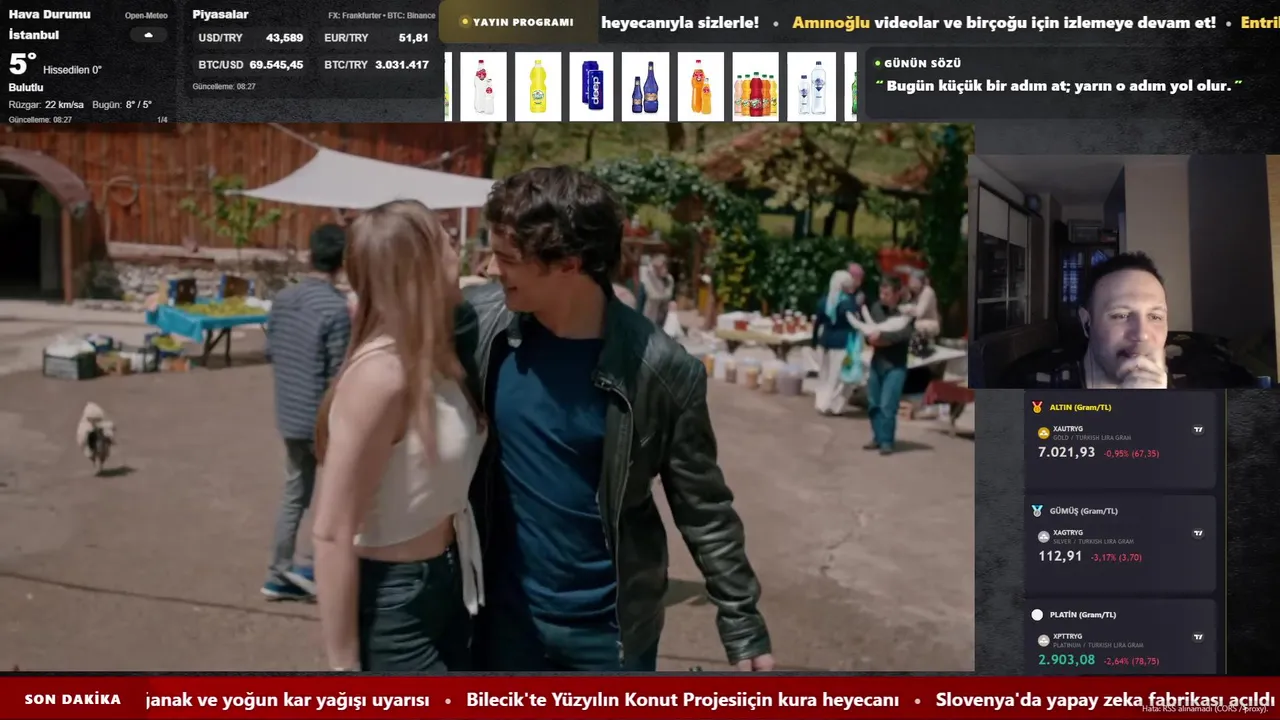Click the GÜMÜŞ (Gram/TL) heading
This screenshot has height=720, width=1280.
pyautogui.click(x=1084, y=511)
